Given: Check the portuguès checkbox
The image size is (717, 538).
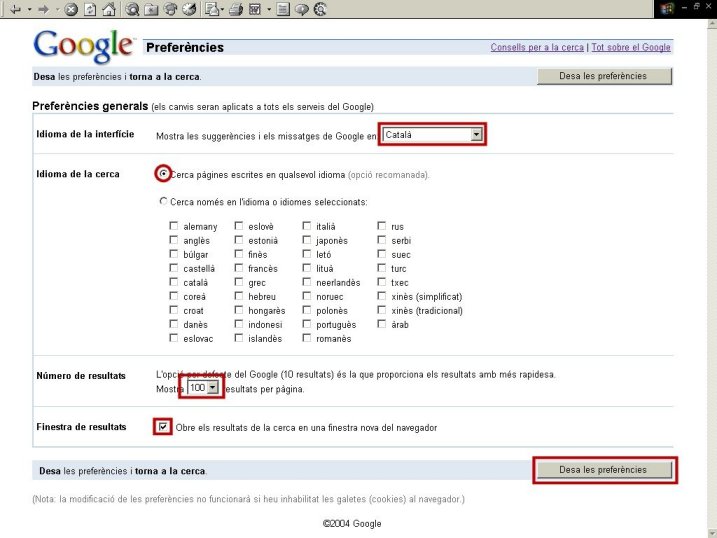Looking at the screenshot, I should pos(307,324).
